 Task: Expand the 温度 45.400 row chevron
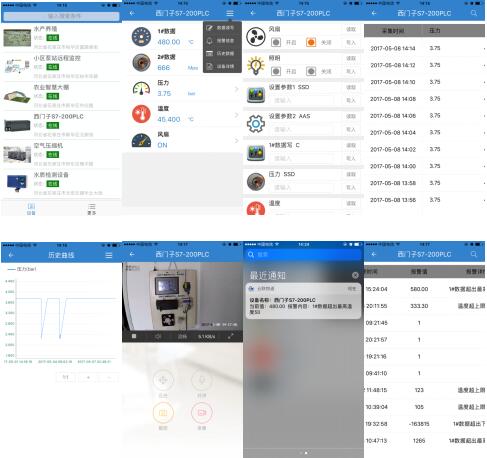coord(236,115)
